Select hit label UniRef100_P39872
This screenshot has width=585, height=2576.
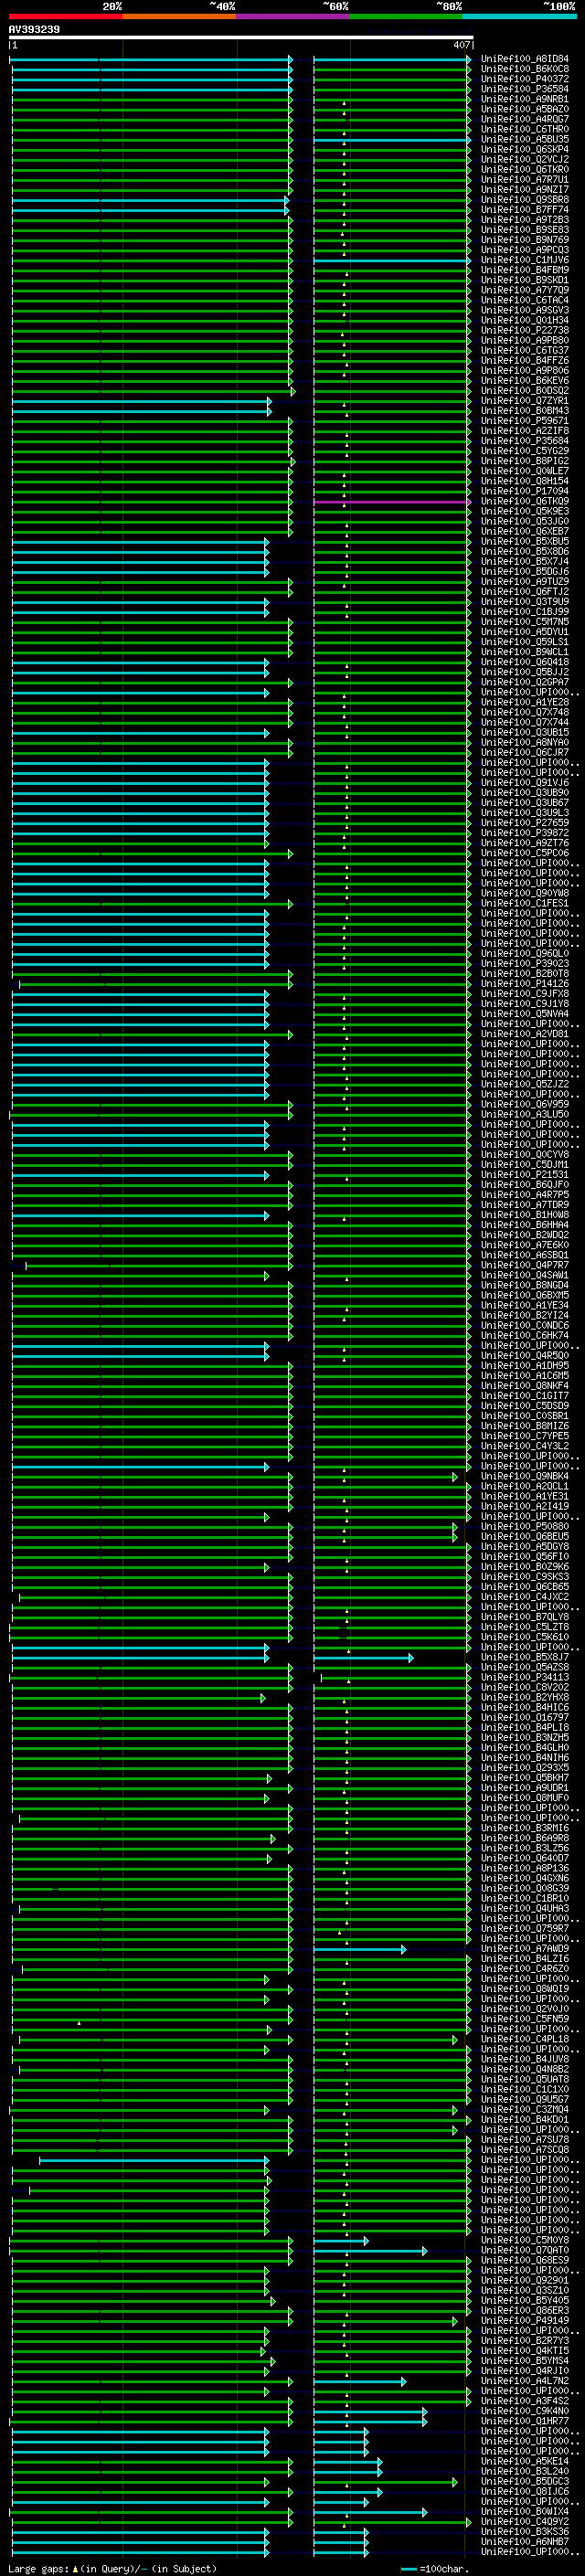525,833
